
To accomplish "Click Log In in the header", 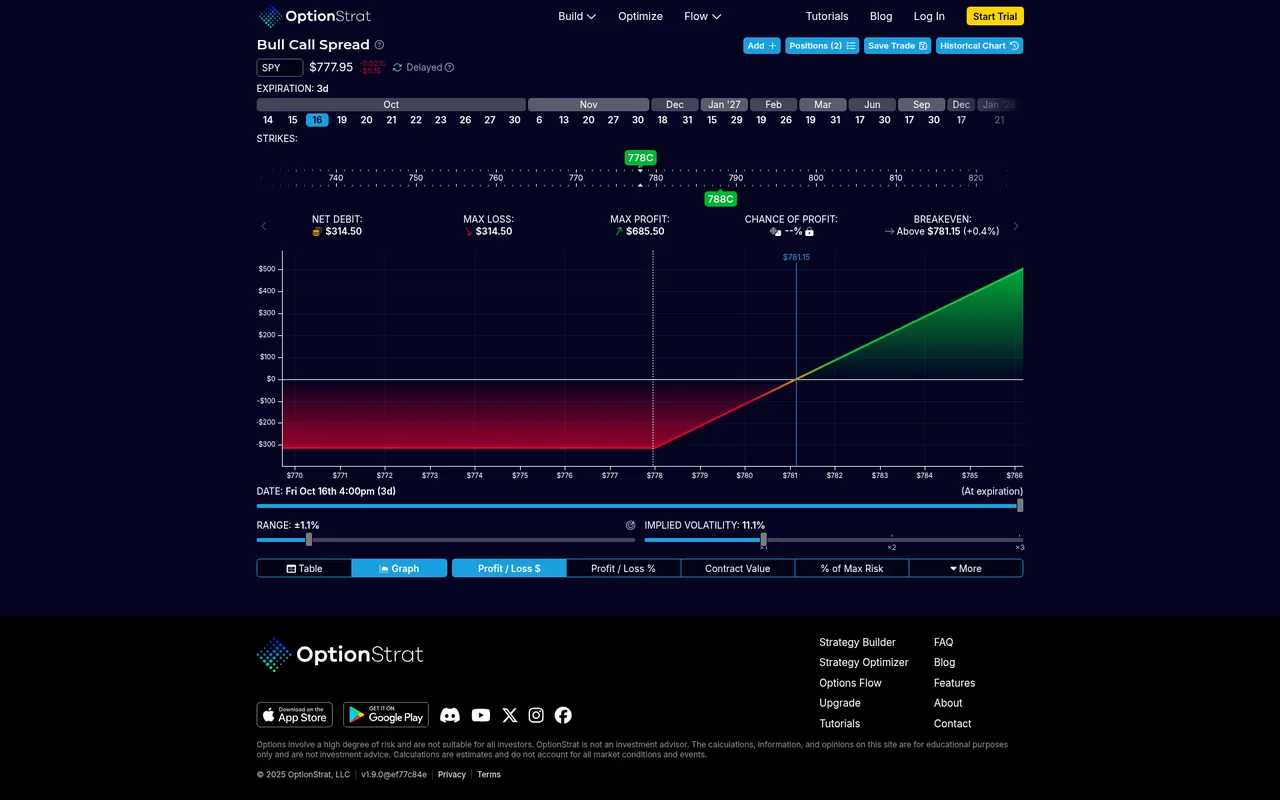I will tap(929, 16).
